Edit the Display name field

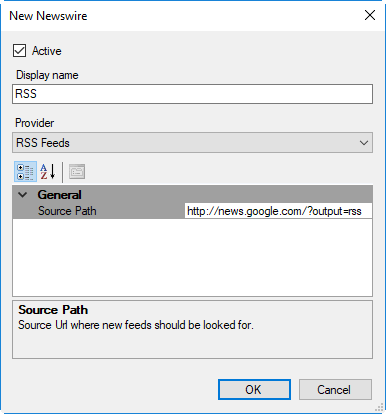[x=192, y=94]
